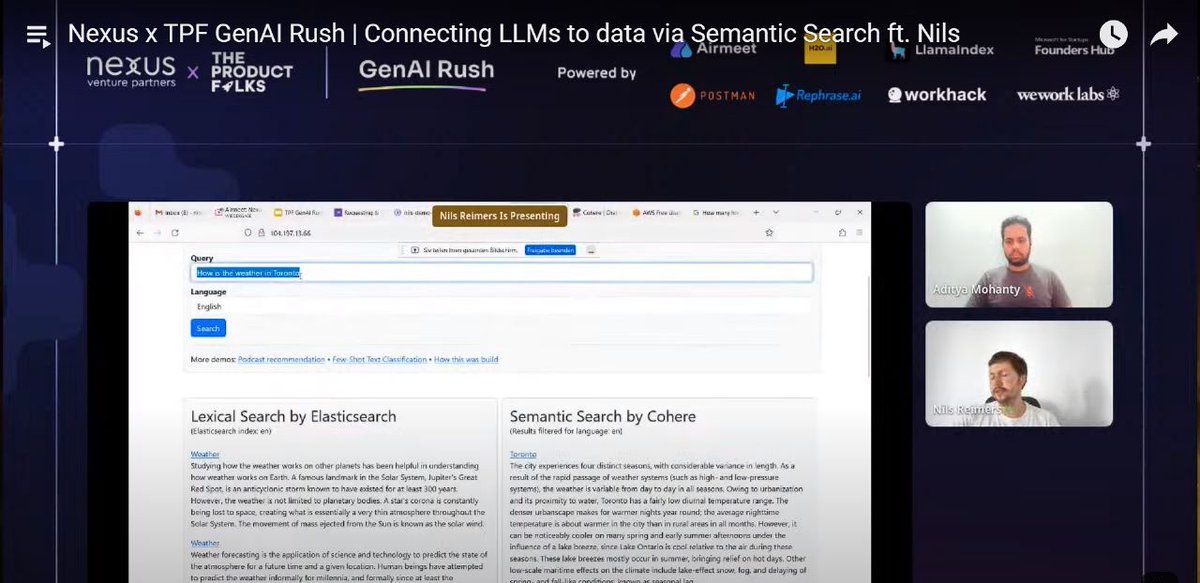Click The Product Folks logo
Screen dimensions: 1200x583
click(252, 73)
